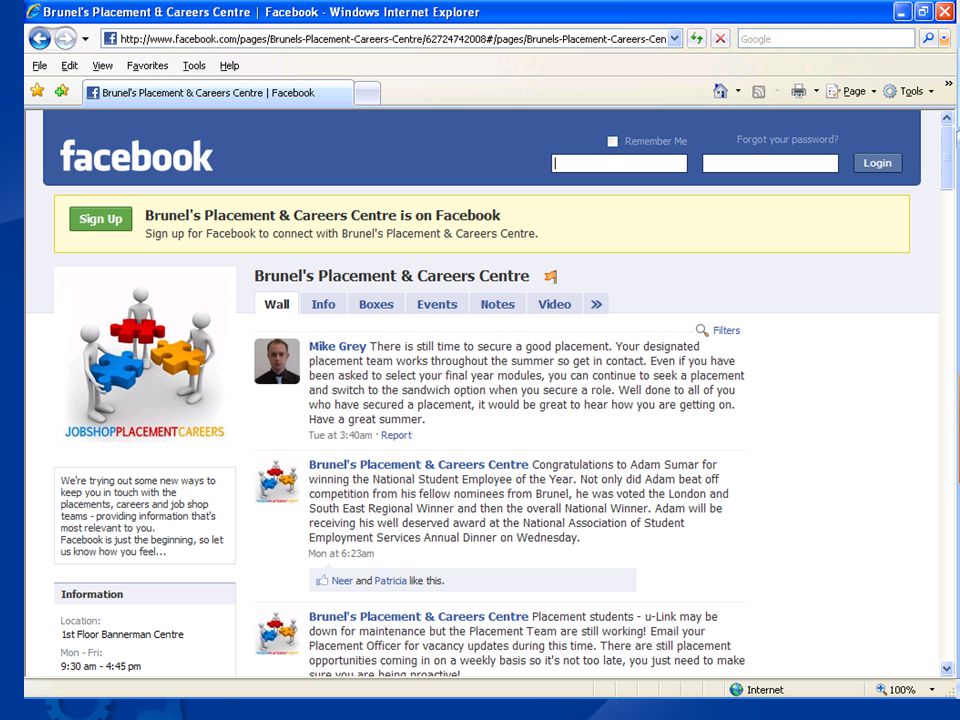Click the Home page icon

coord(720,91)
